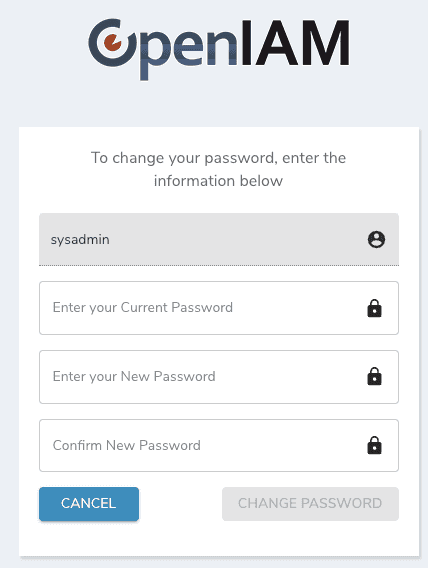Click the 'information below' text line
The height and width of the screenshot is (568, 428).
(x=218, y=181)
